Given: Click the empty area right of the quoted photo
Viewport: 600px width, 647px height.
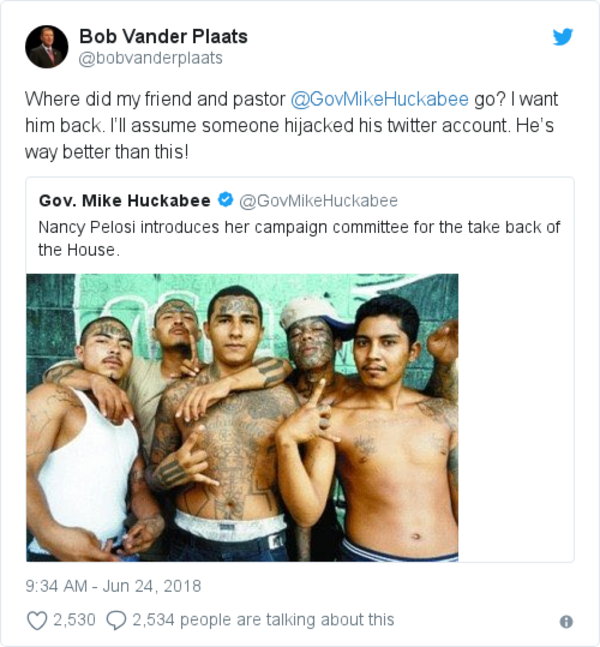Looking at the screenshot, I should pyautogui.click(x=515, y=417).
